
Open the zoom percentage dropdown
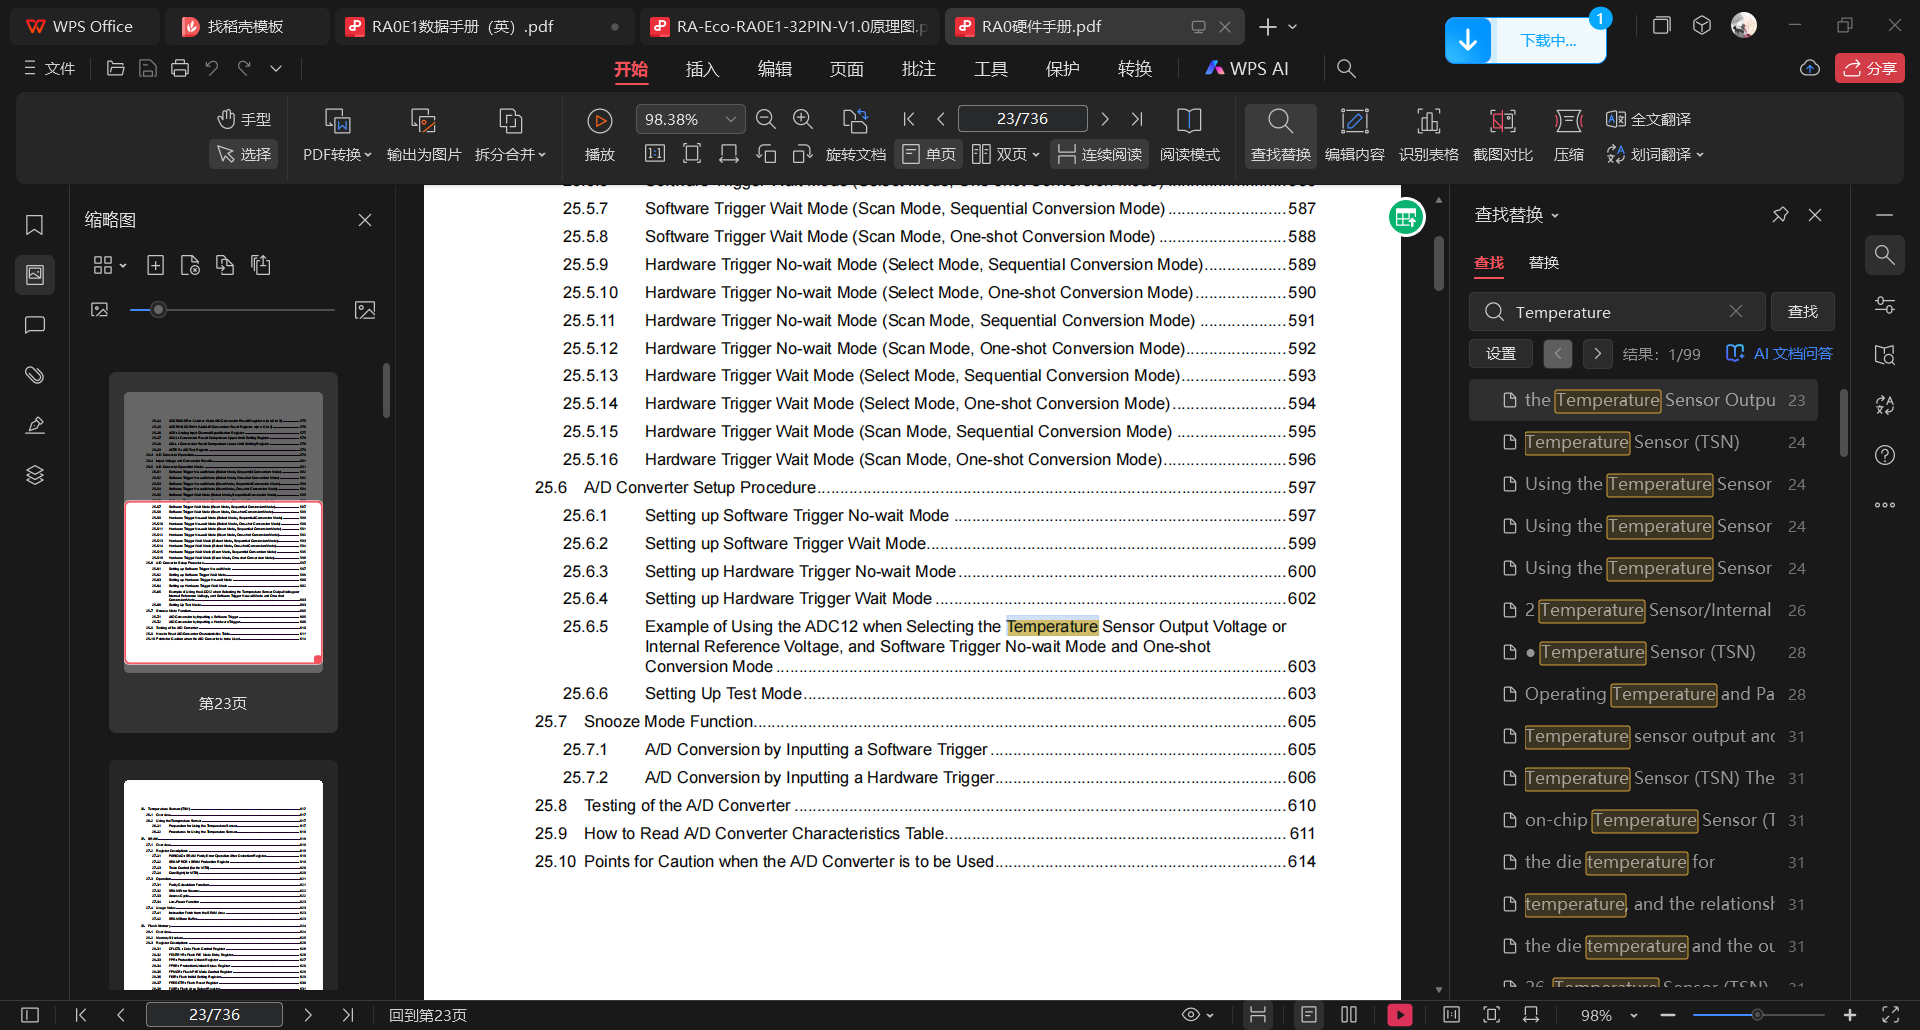coord(731,119)
